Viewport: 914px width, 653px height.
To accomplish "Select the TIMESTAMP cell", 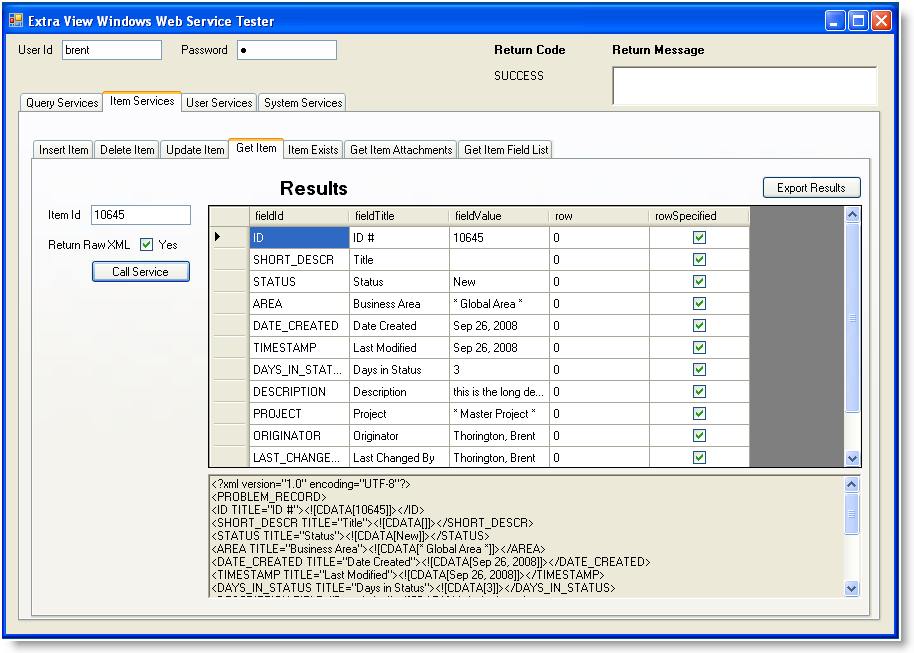I will (299, 347).
